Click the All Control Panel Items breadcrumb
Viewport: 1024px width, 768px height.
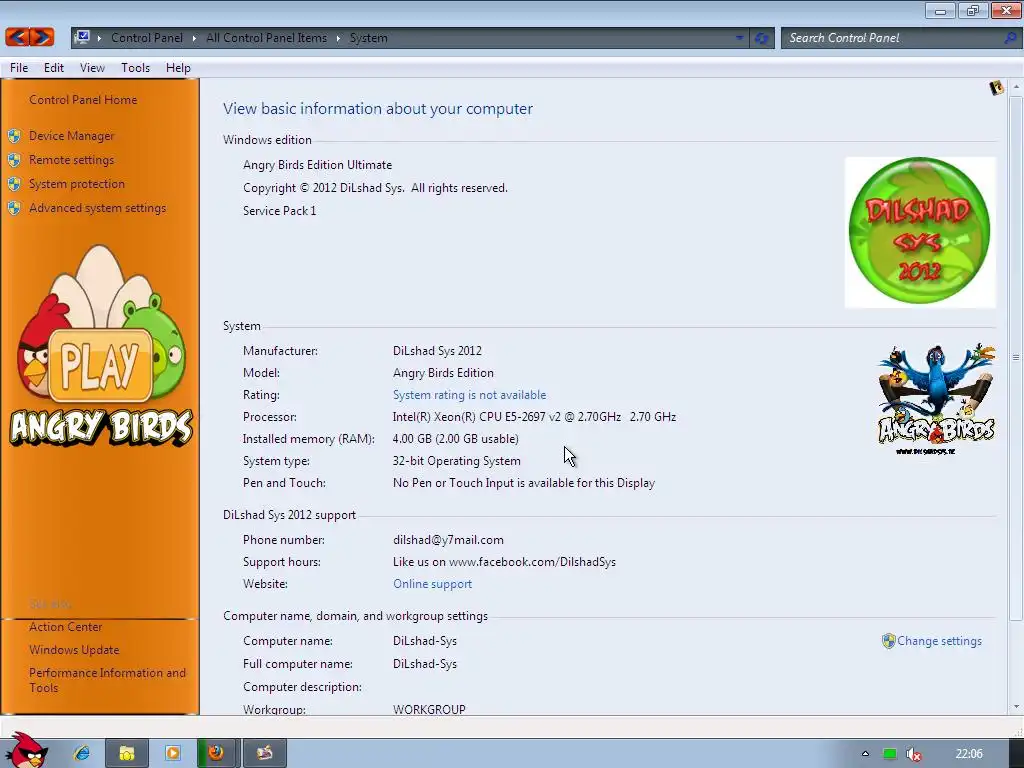point(266,38)
